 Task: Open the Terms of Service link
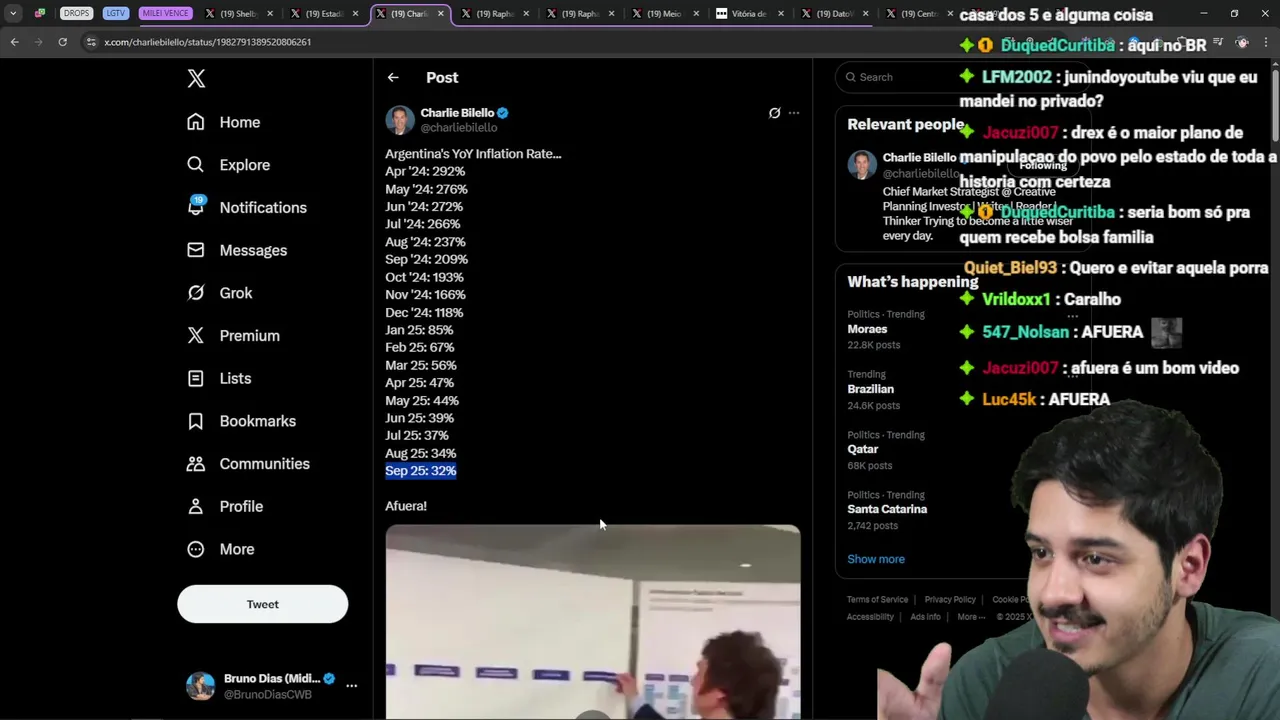[x=877, y=600]
